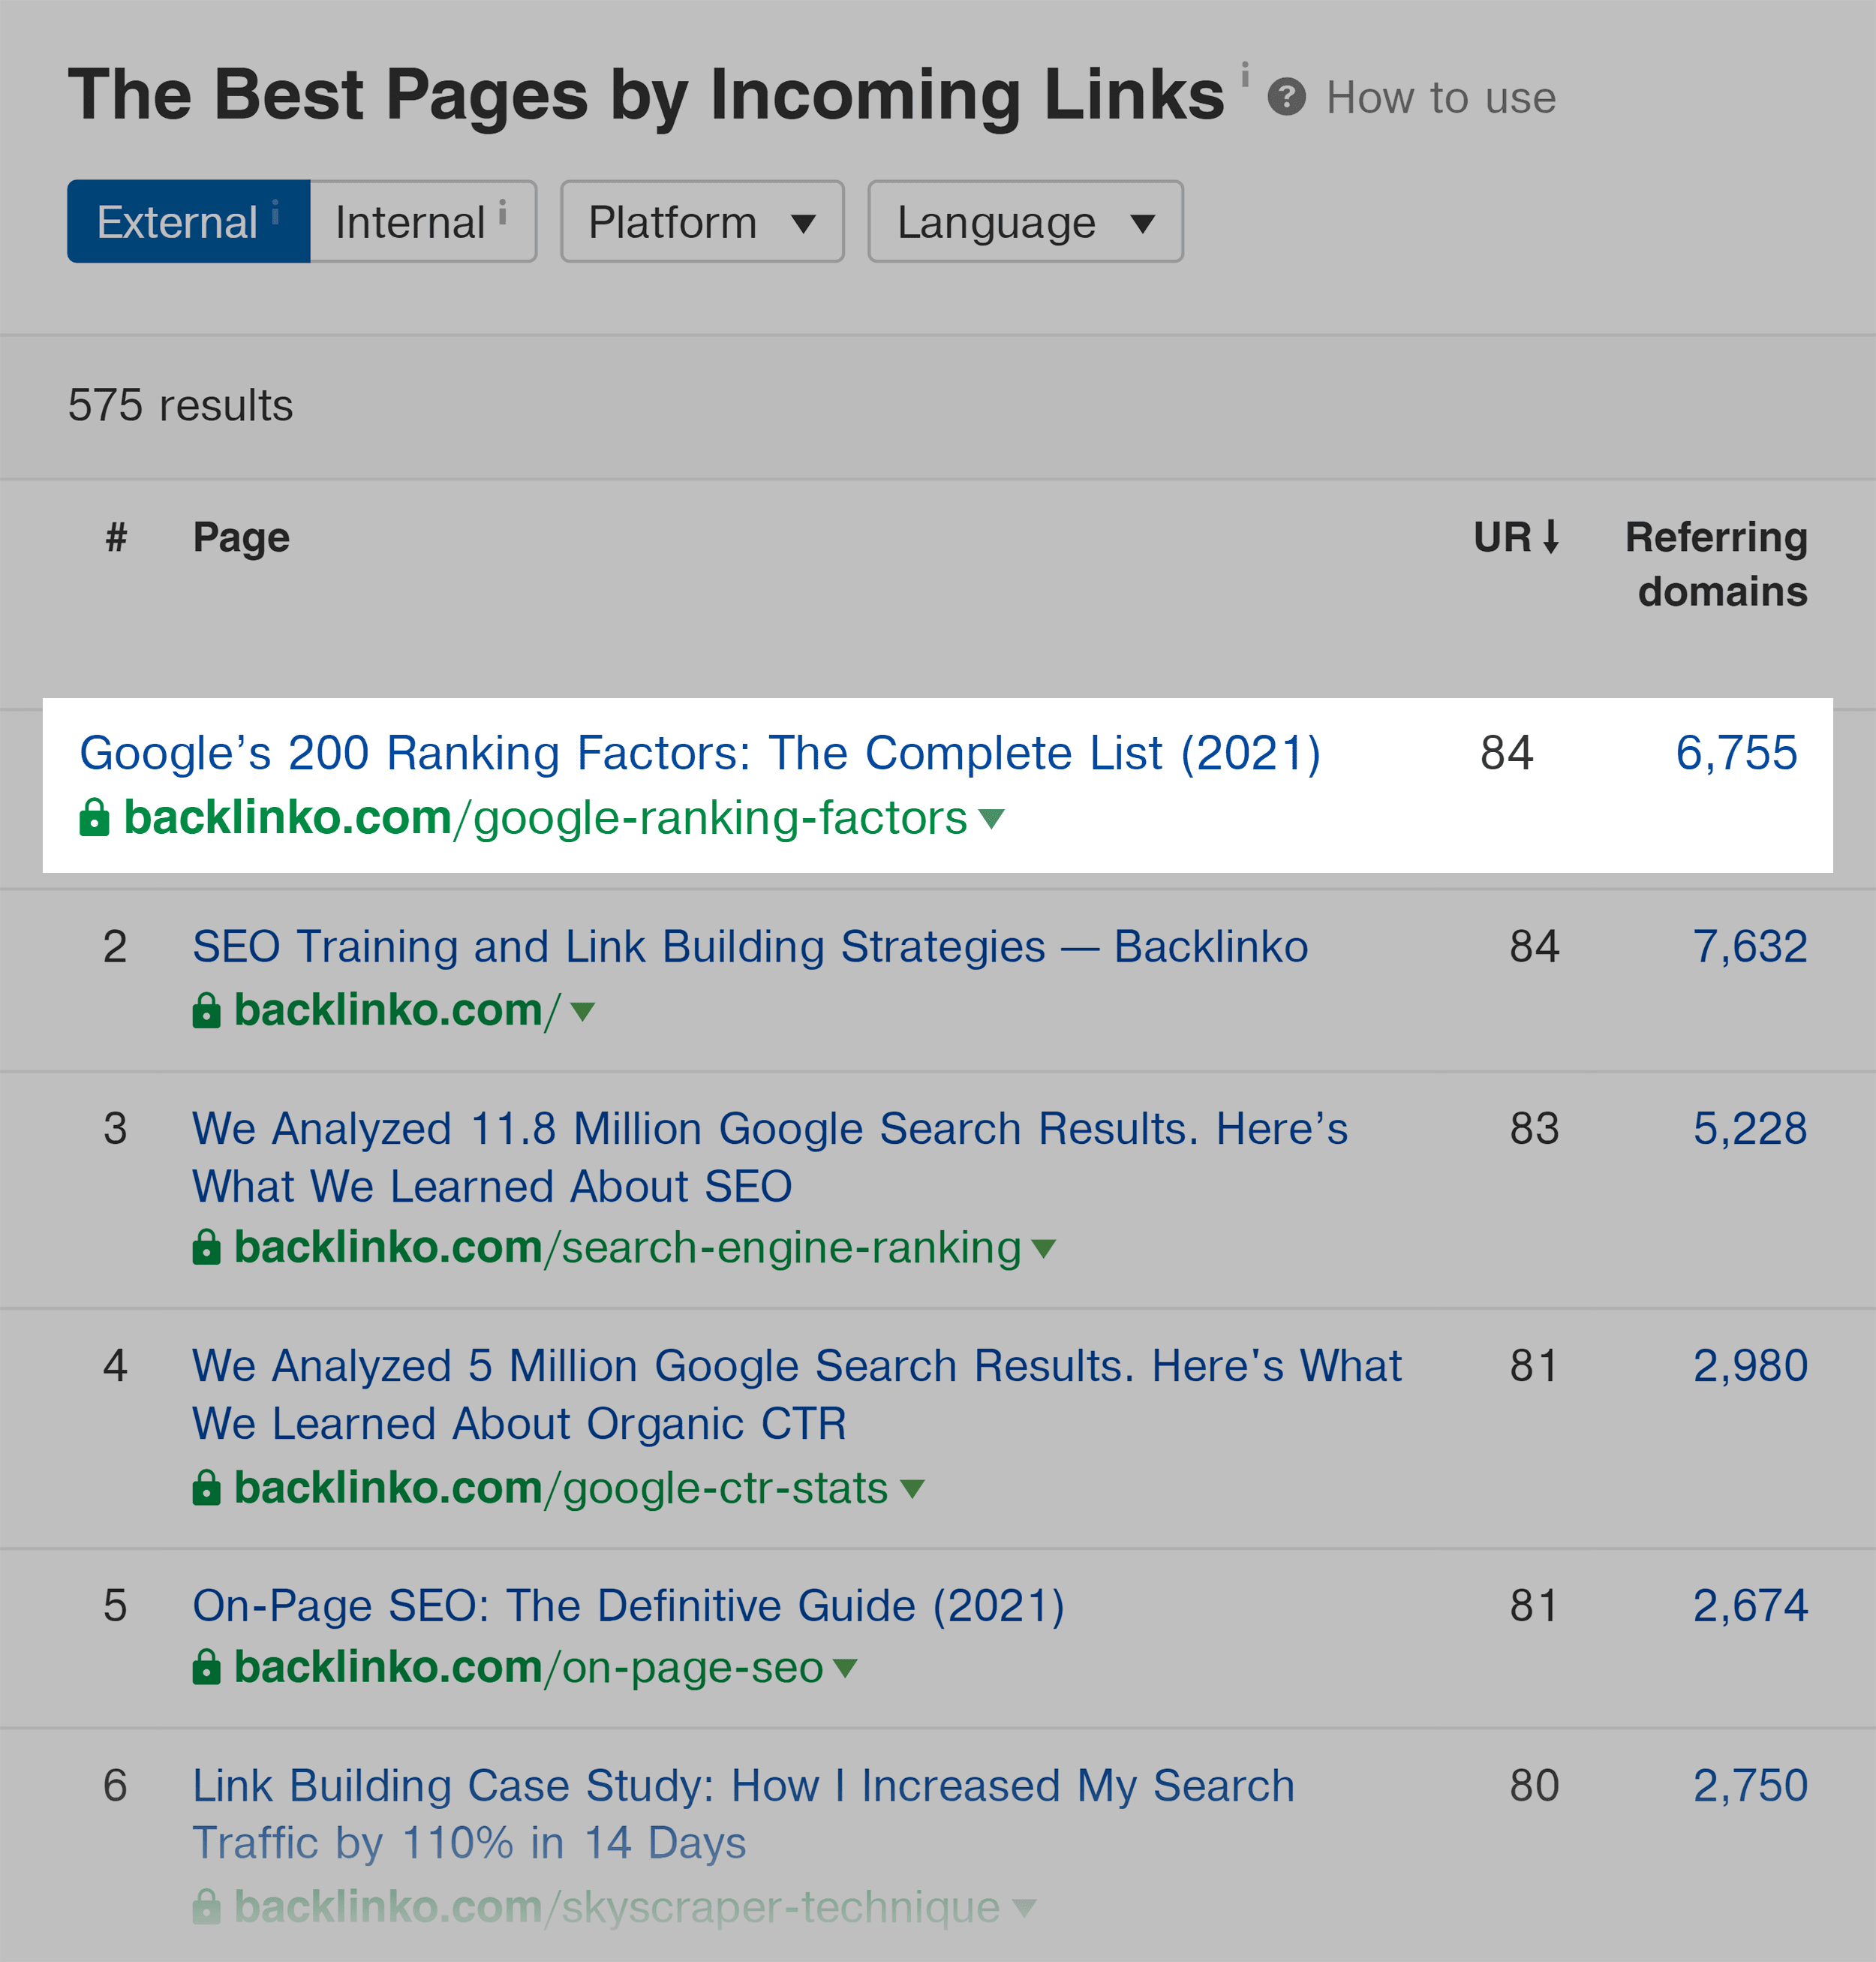This screenshot has height=1962, width=1876.
Task: Click the UR sort arrow icon
Action: pyautogui.click(x=1550, y=537)
